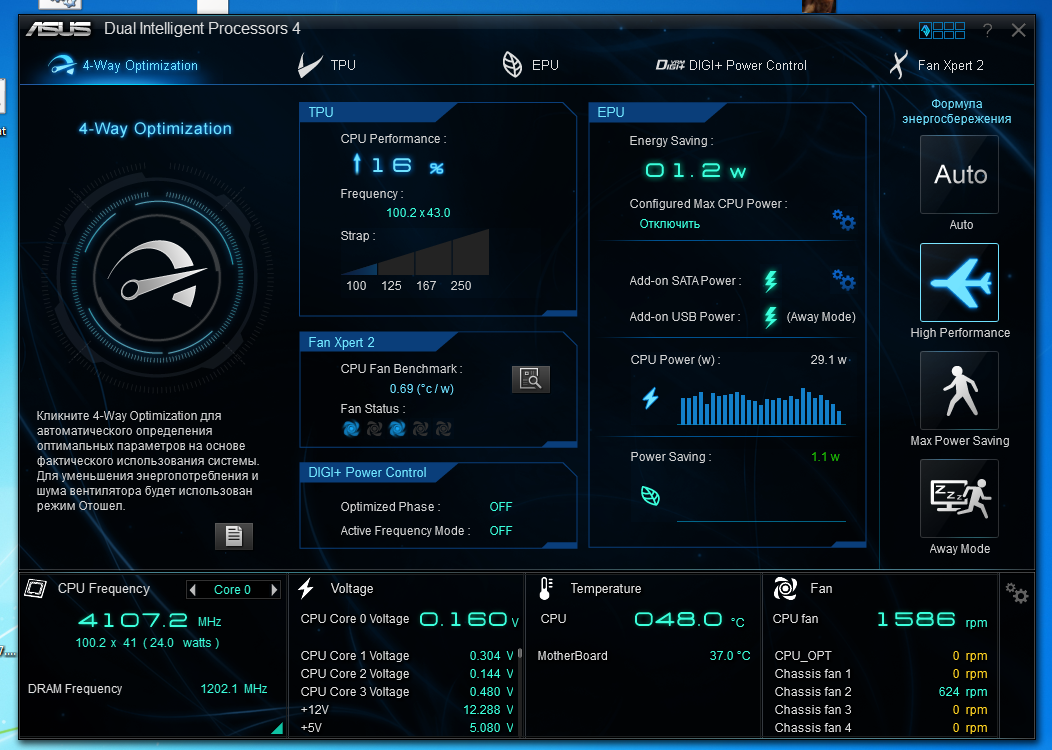
Task: Click the CPU Power bar graph
Action: (x=761, y=407)
